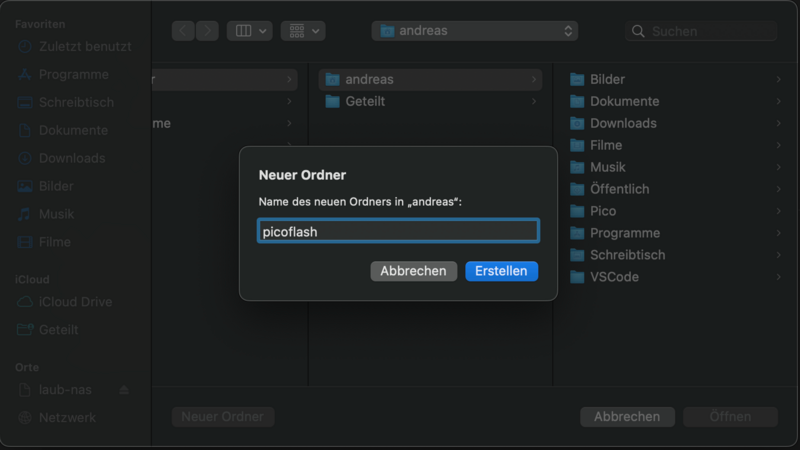The width and height of the screenshot is (800, 450).
Task: Open iCloud Drive in sidebar
Action: click(75, 302)
